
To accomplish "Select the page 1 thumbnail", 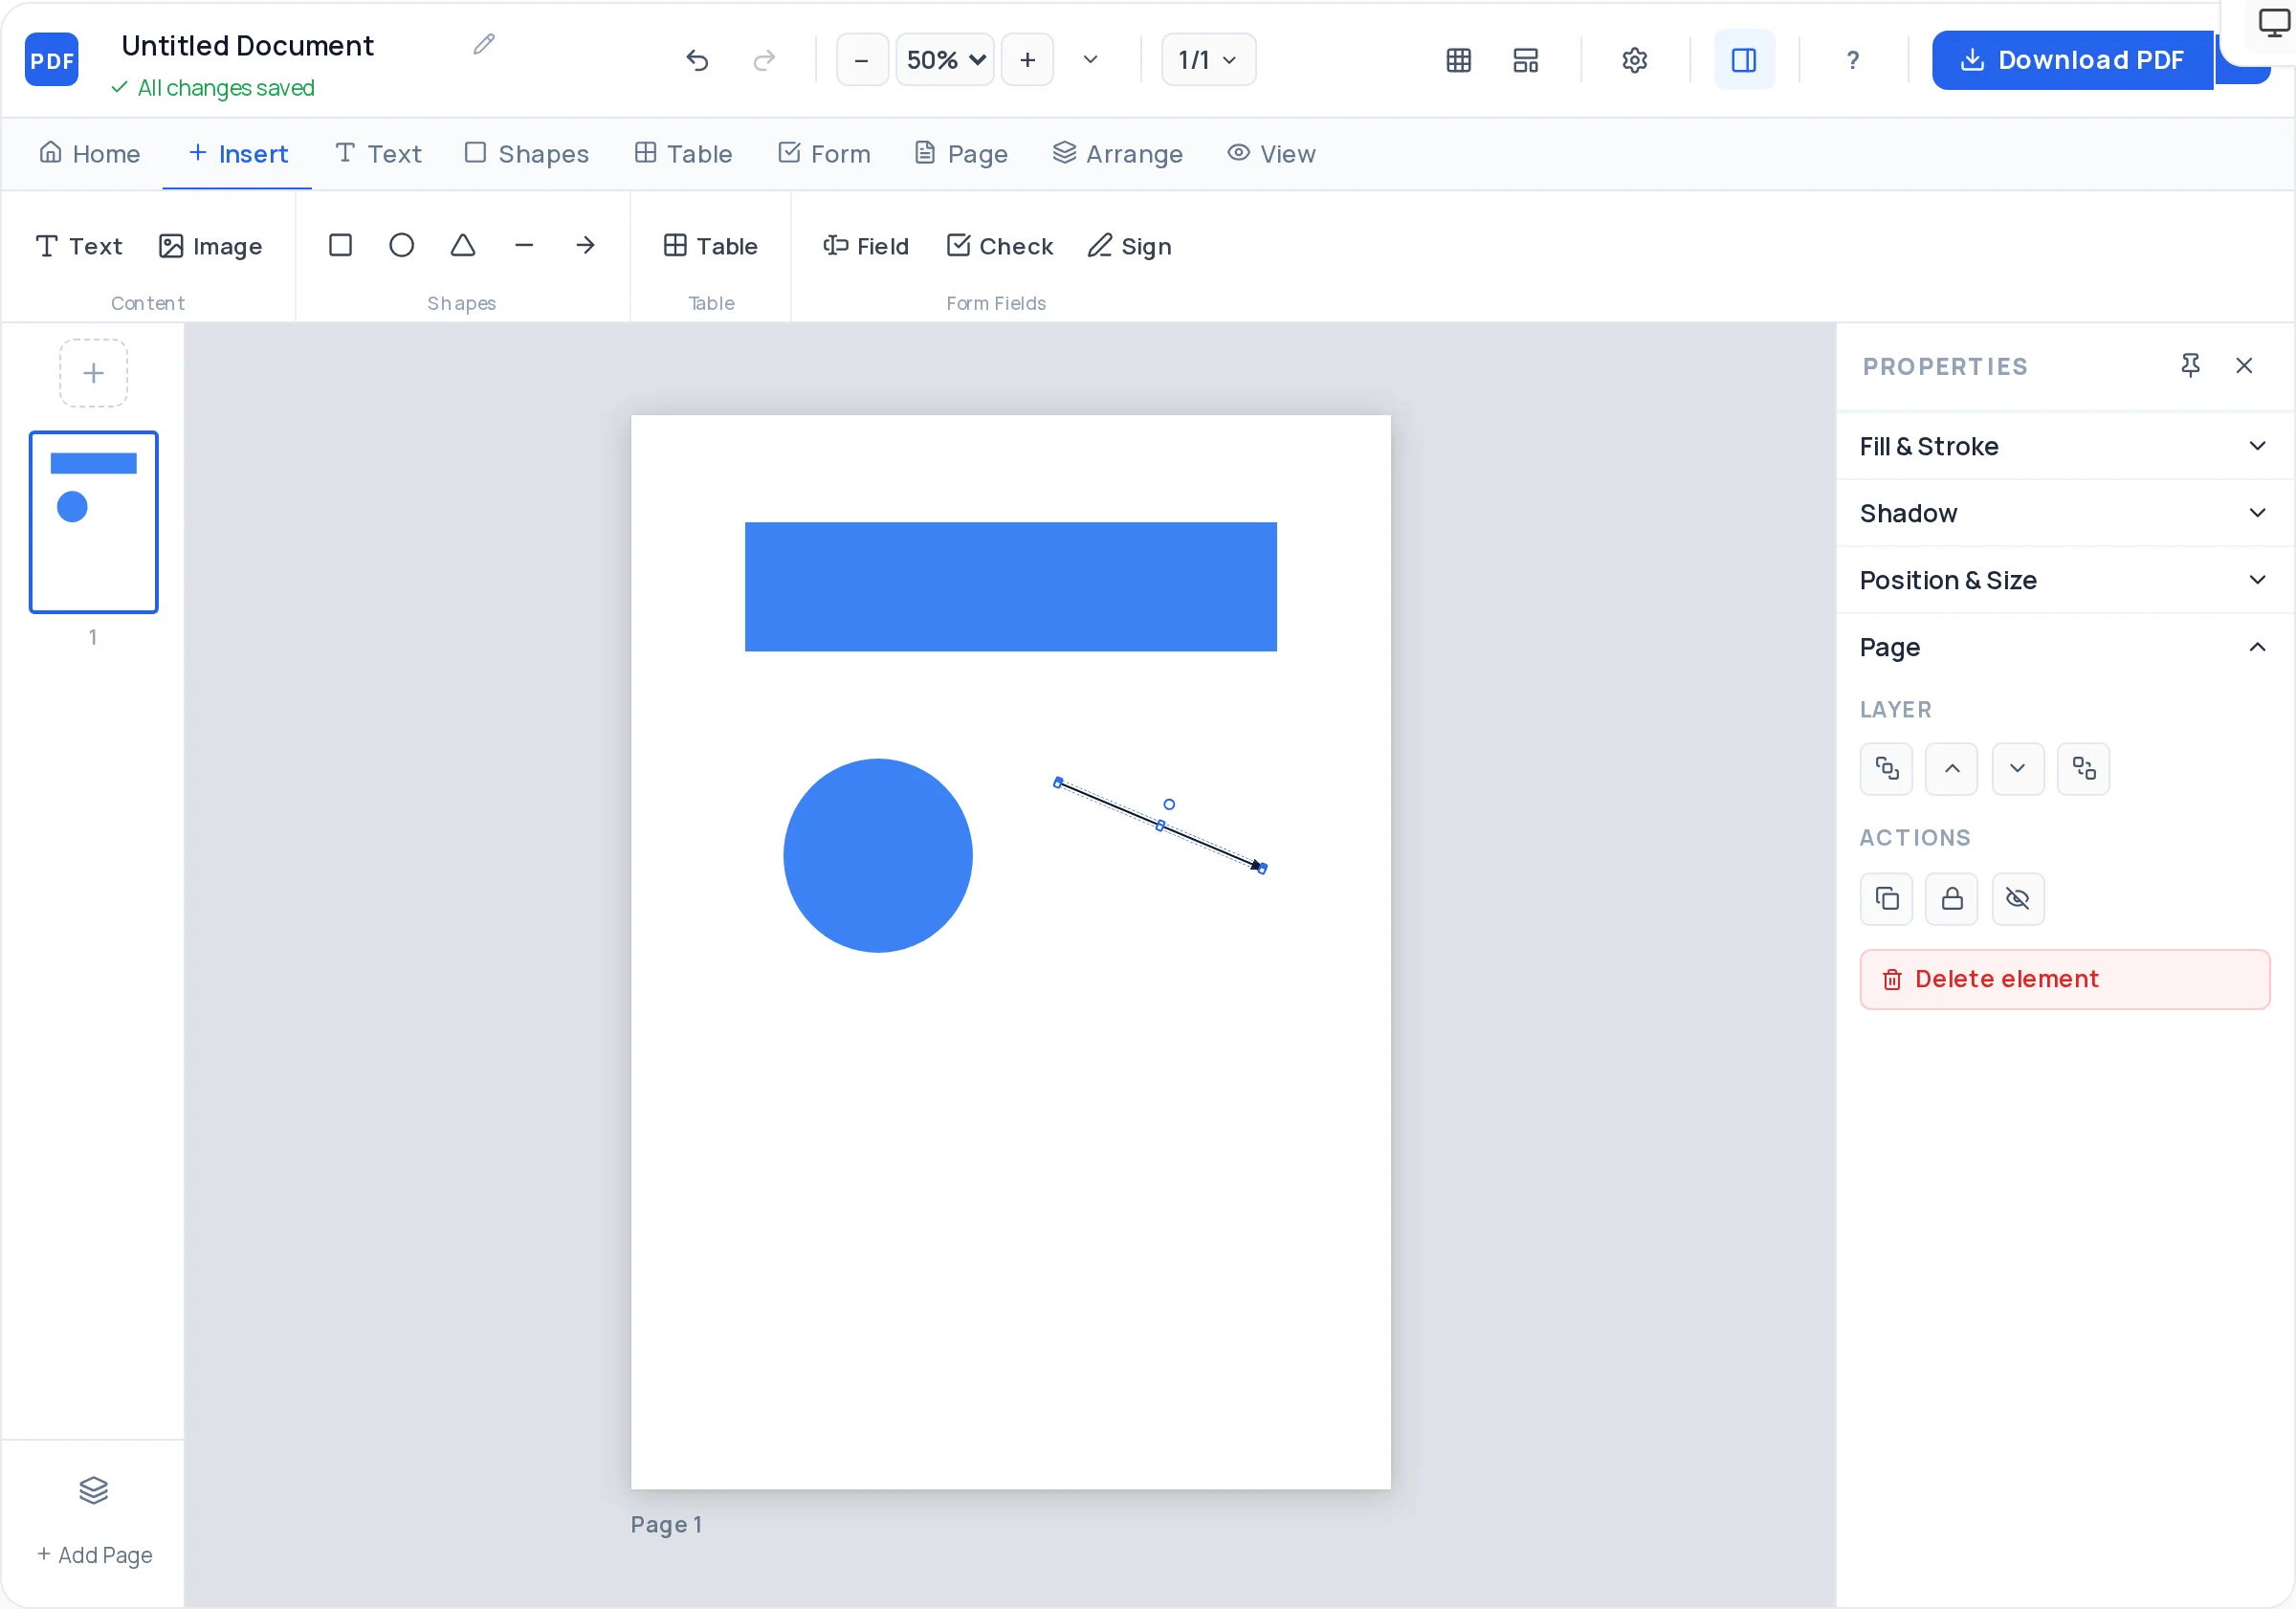I will pyautogui.click(x=93, y=522).
